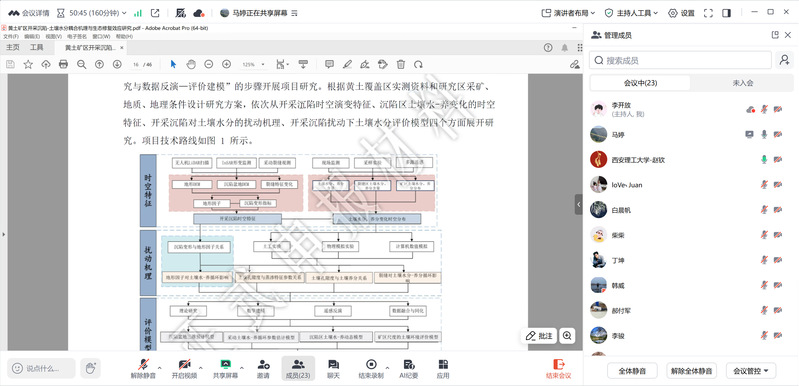Click add member icon beside search
The width and height of the screenshot is (799, 386).
(784, 60)
